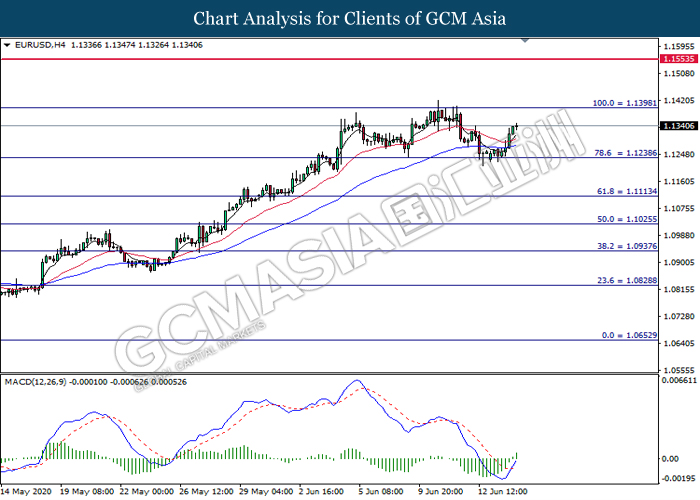Click the 1.09880 price scale value
Image resolution: width=700 pixels, height=500 pixels.
click(x=679, y=235)
